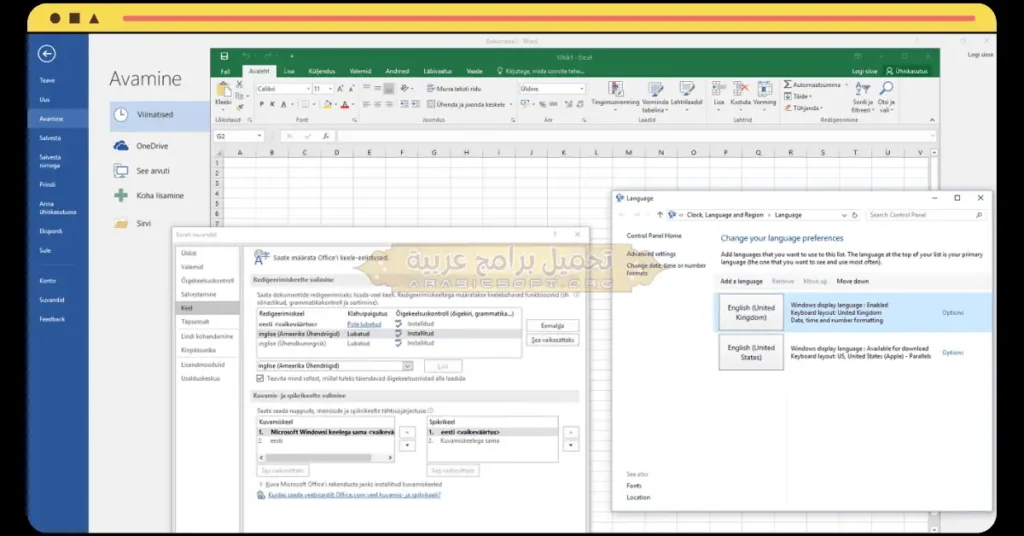Open the Calibri font name dropdown
1024x536 pixels.
(x=308, y=89)
